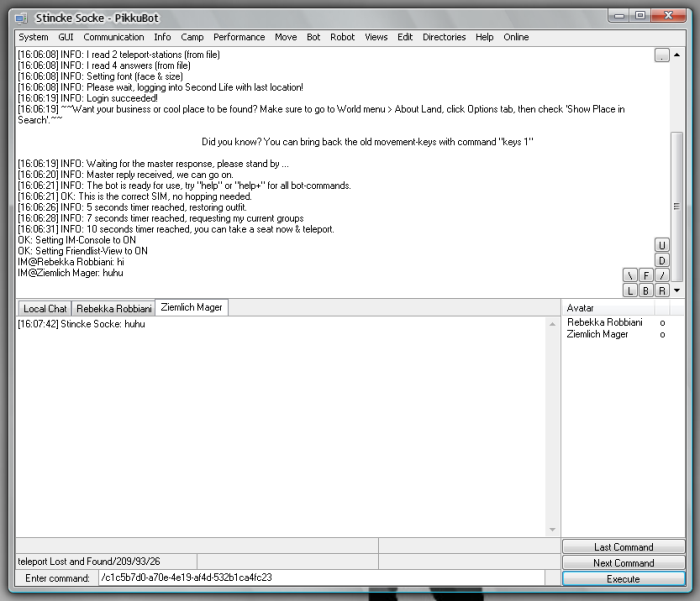Click the small dot button above log scrollbar
Image resolution: width=700 pixels, height=601 pixels.
[x=662, y=56]
